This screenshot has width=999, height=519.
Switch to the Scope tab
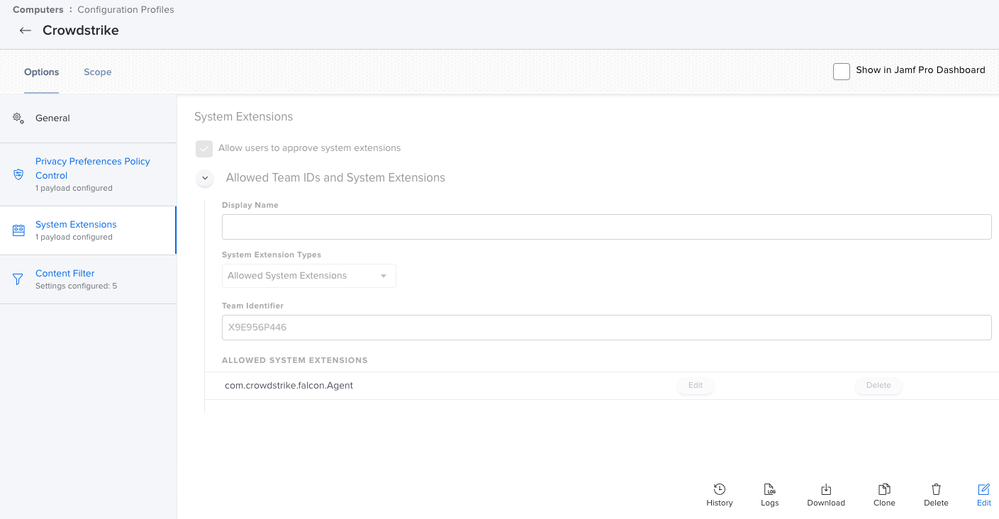pyautogui.click(x=97, y=72)
